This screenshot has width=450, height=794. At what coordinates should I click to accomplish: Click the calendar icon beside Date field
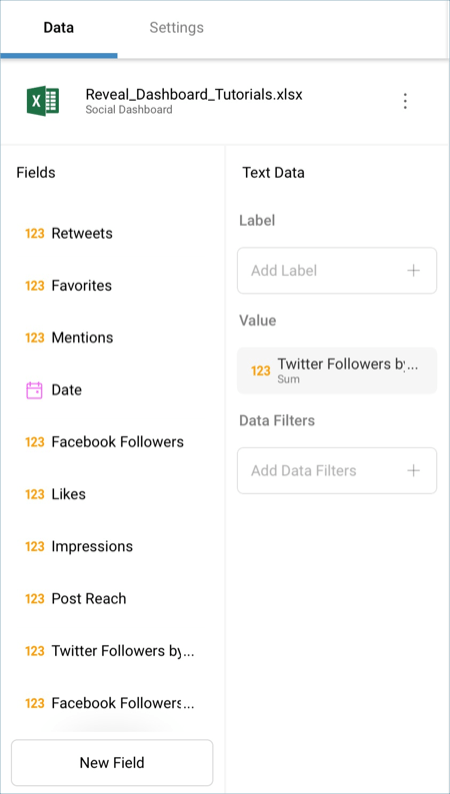[34, 390]
